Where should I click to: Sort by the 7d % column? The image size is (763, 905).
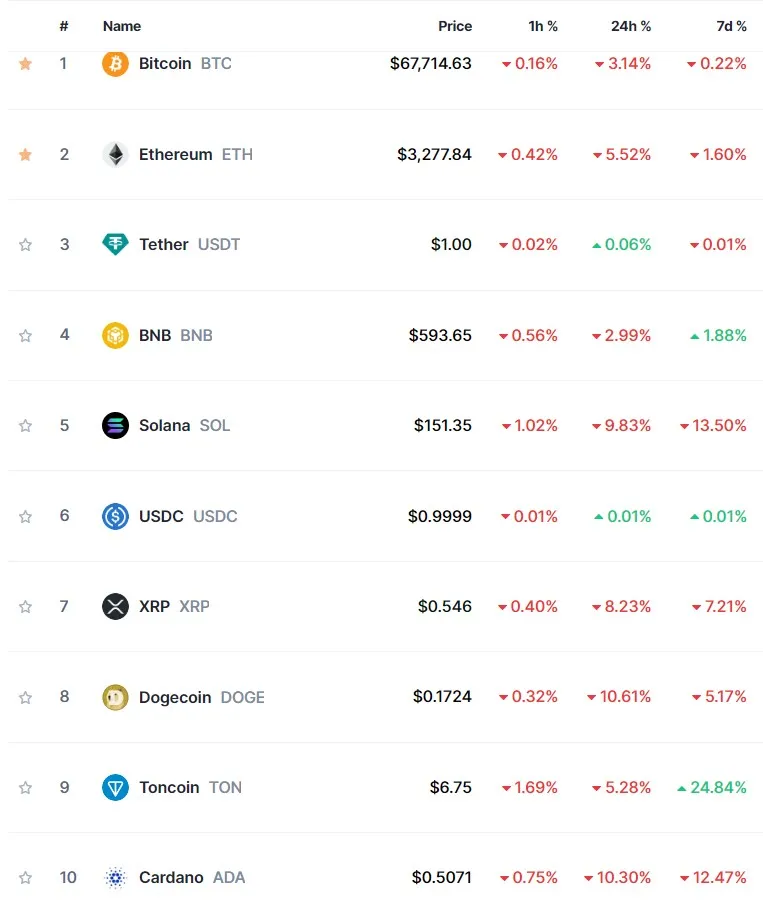pos(731,26)
